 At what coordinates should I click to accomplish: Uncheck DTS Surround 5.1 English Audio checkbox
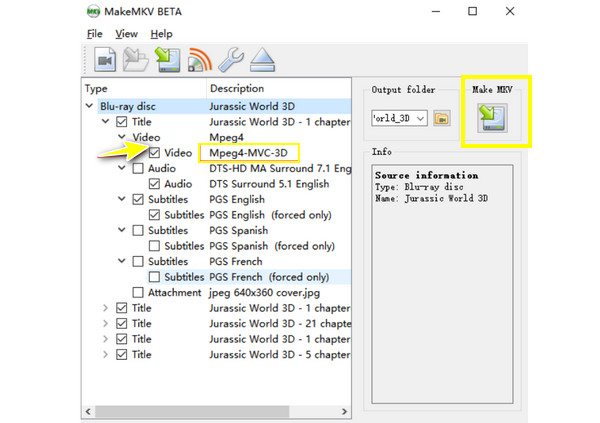pos(154,184)
